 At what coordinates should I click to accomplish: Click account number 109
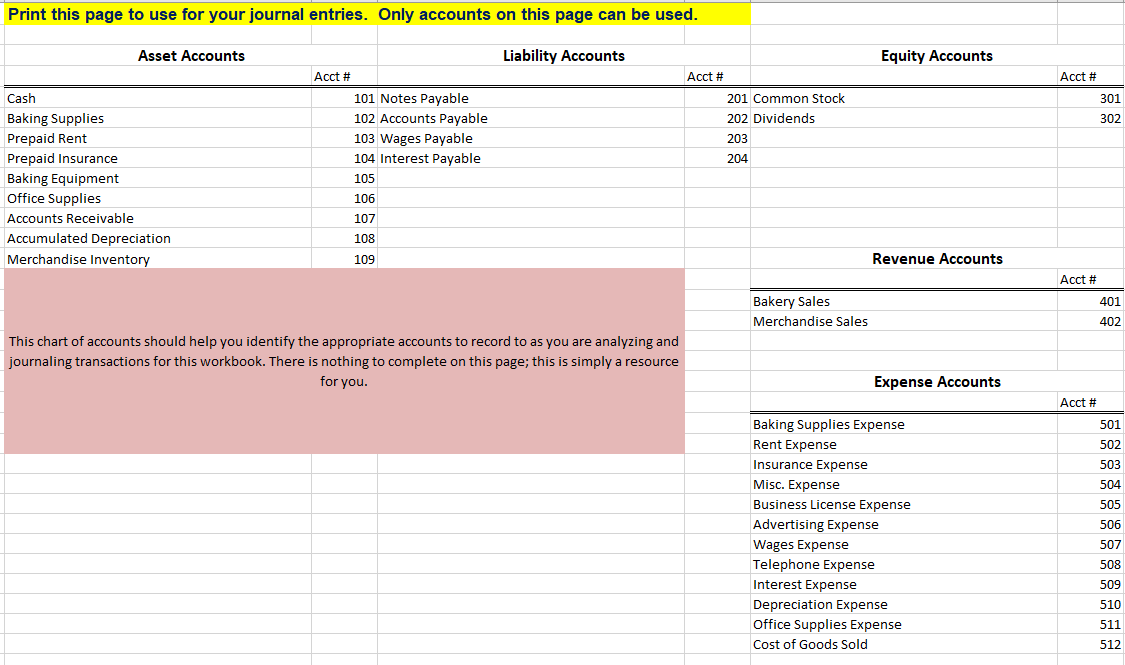click(x=344, y=259)
